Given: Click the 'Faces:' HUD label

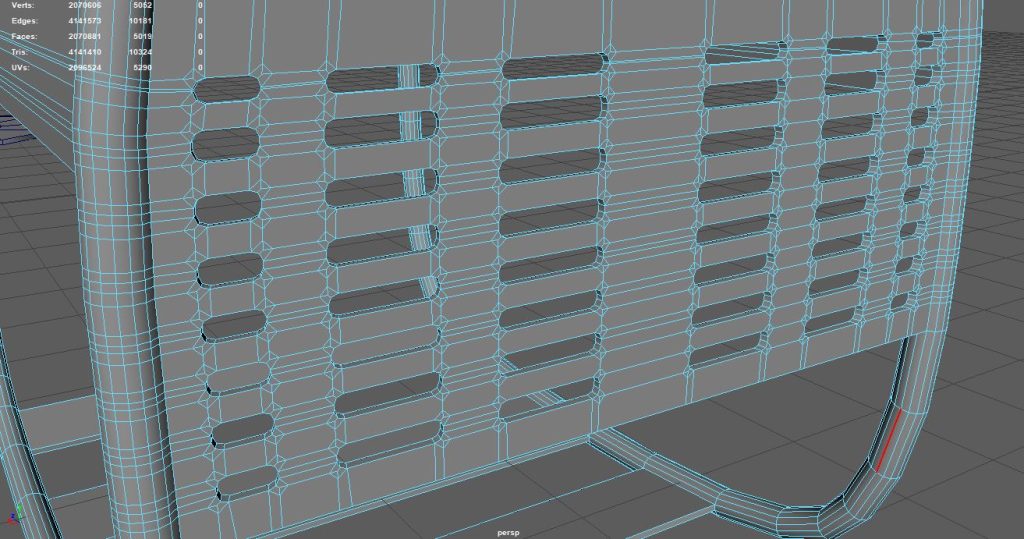Looking at the screenshot, I should point(24,37).
